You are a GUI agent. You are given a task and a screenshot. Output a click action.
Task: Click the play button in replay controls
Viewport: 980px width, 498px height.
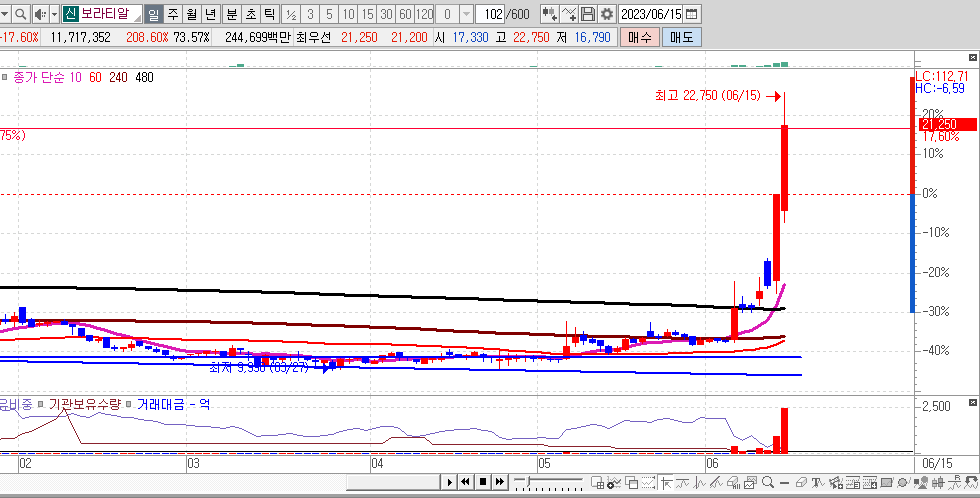(449, 482)
